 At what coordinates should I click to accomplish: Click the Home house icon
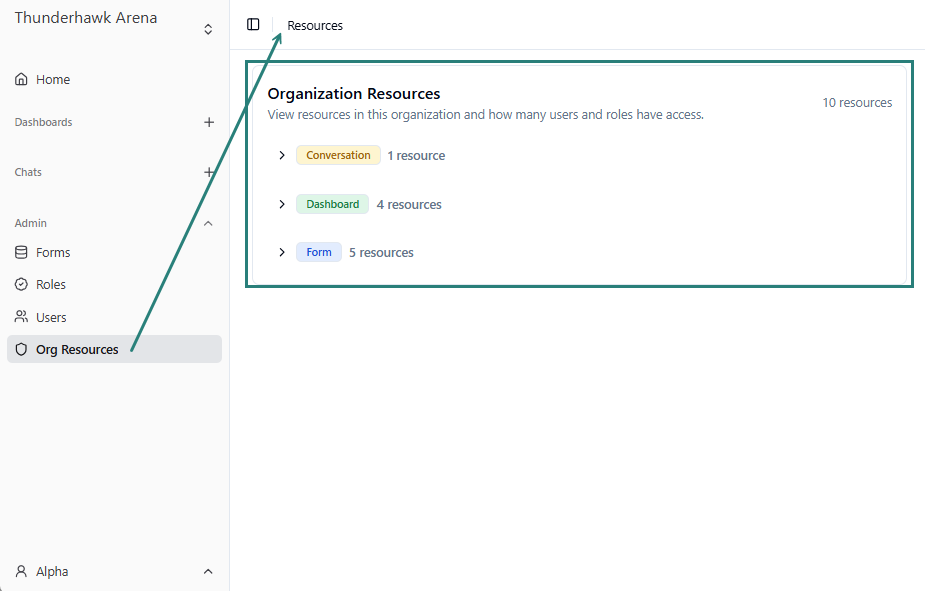[x=21, y=80]
